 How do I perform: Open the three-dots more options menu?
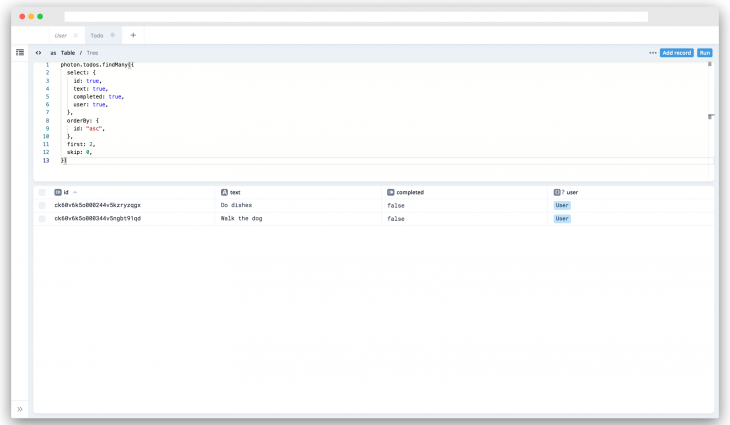[x=653, y=52]
